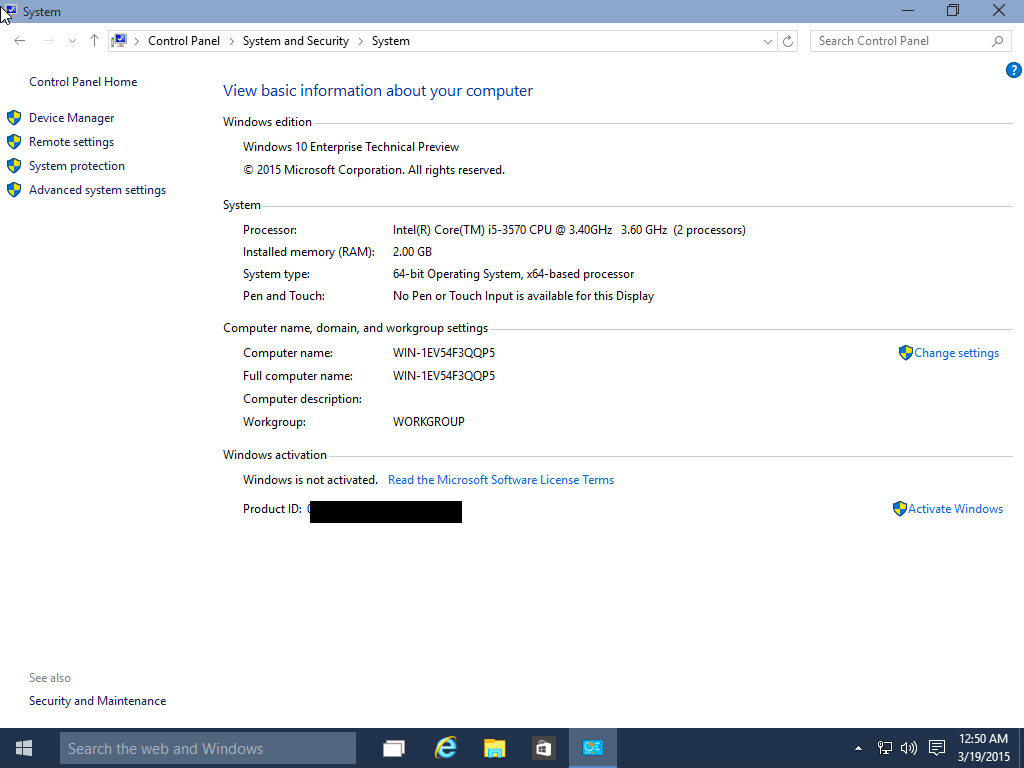Image resolution: width=1024 pixels, height=768 pixels.
Task: Expand chevron after Control Panel breadcrumb
Action: click(231, 41)
